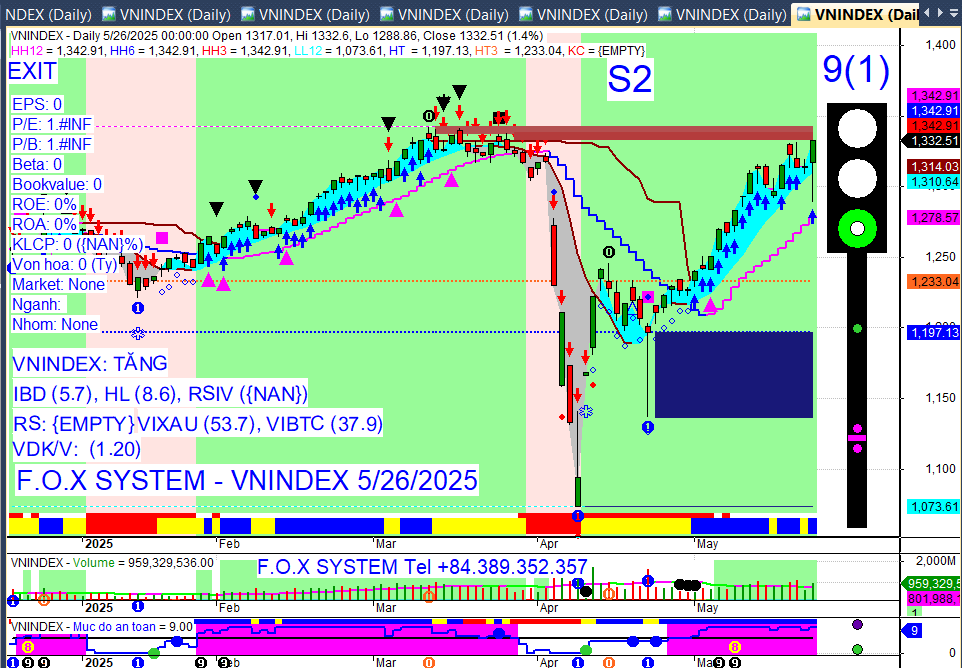The width and height of the screenshot is (962, 668).
Task: Click the 9(1) score above the traffic light
Action: (x=856, y=69)
